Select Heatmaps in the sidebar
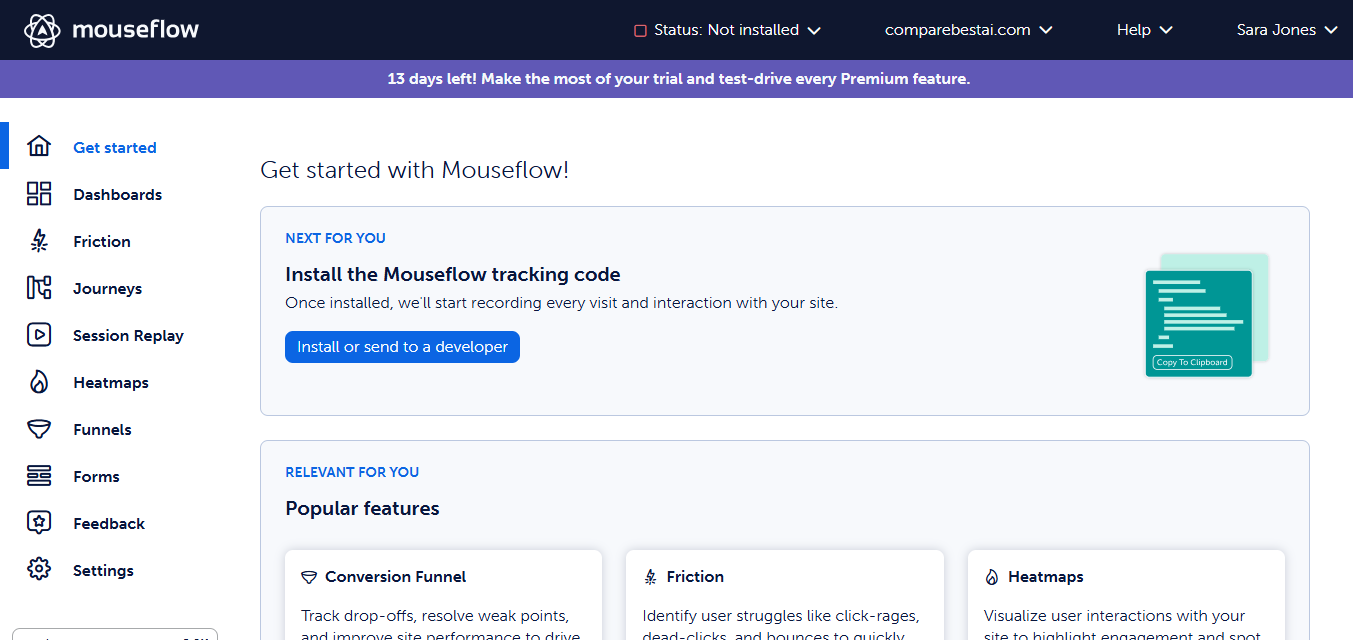This screenshot has width=1353, height=640. [111, 383]
